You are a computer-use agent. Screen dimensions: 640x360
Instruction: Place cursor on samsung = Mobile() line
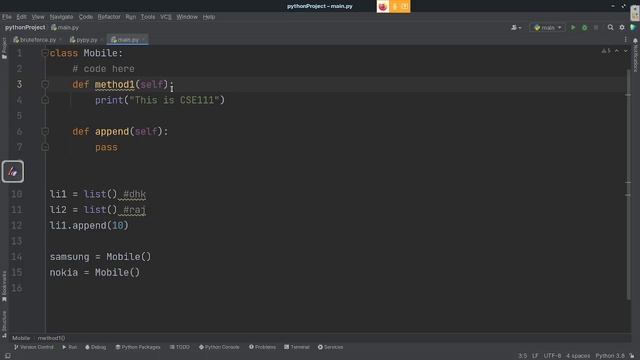[100, 257]
